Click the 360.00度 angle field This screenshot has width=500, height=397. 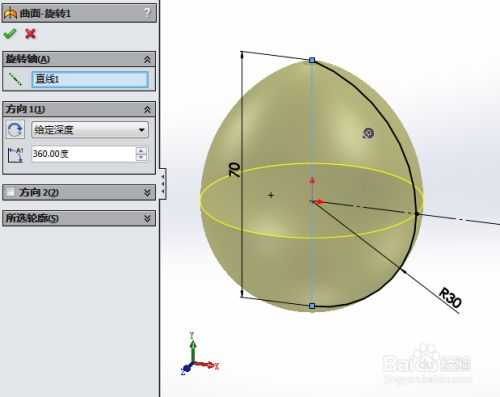point(83,154)
